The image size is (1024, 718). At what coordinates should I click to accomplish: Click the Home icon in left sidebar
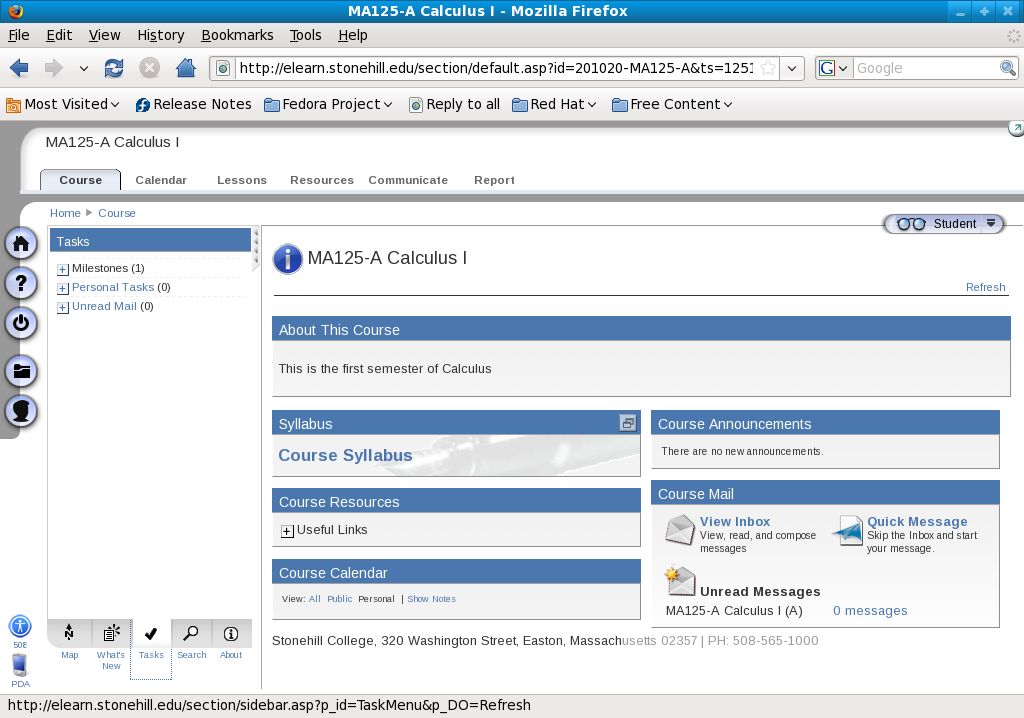(22, 244)
